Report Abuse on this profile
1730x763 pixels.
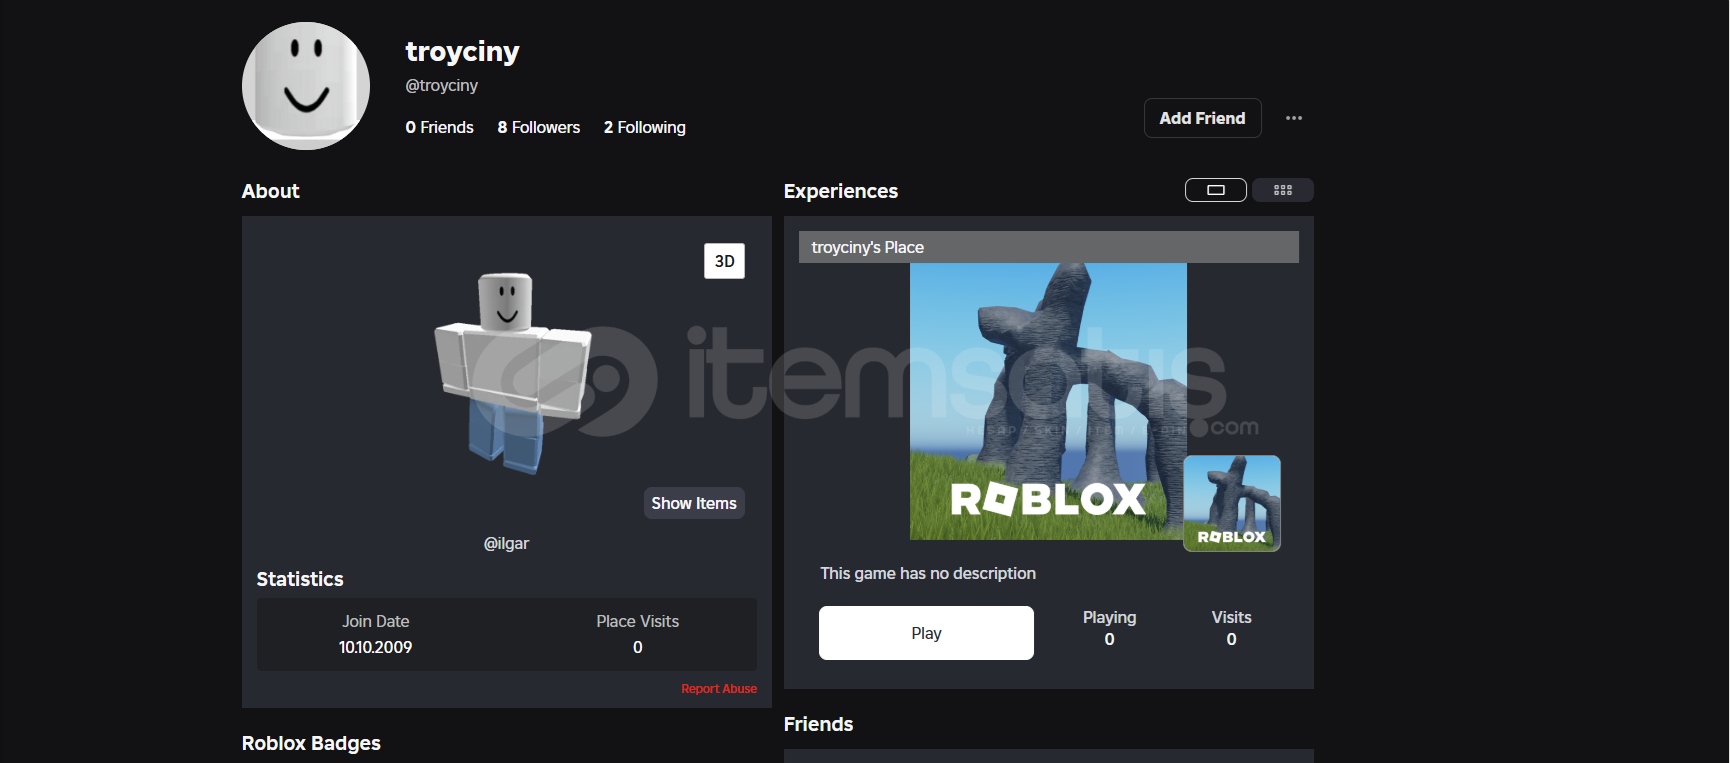coord(719,689)
